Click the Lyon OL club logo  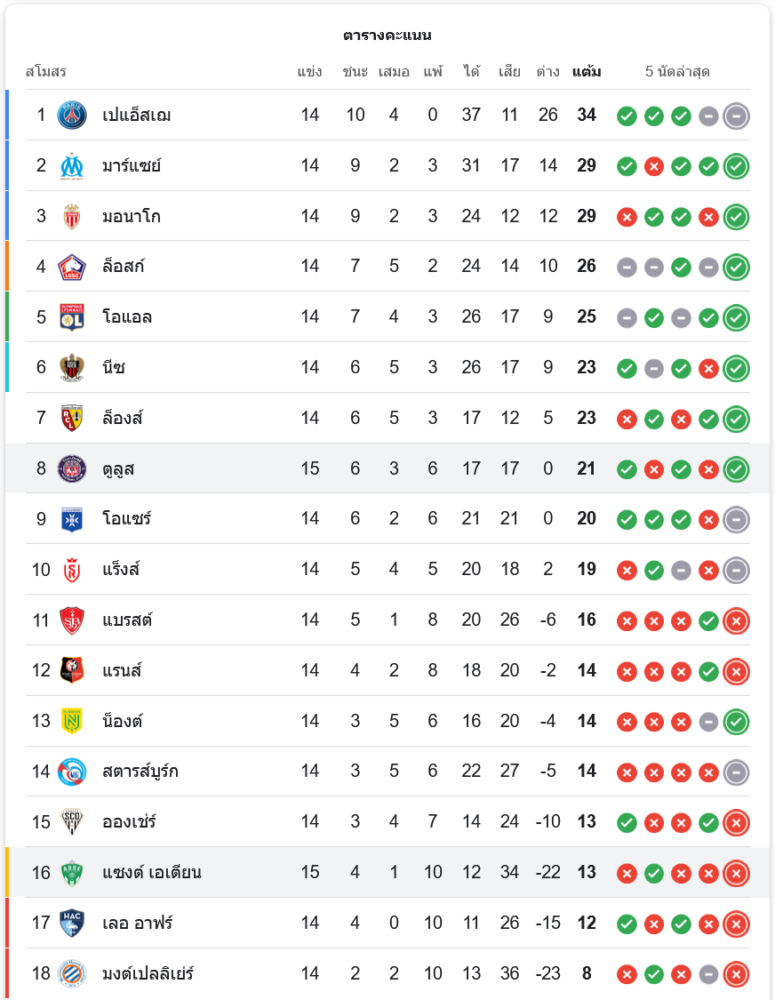[72, 317]
